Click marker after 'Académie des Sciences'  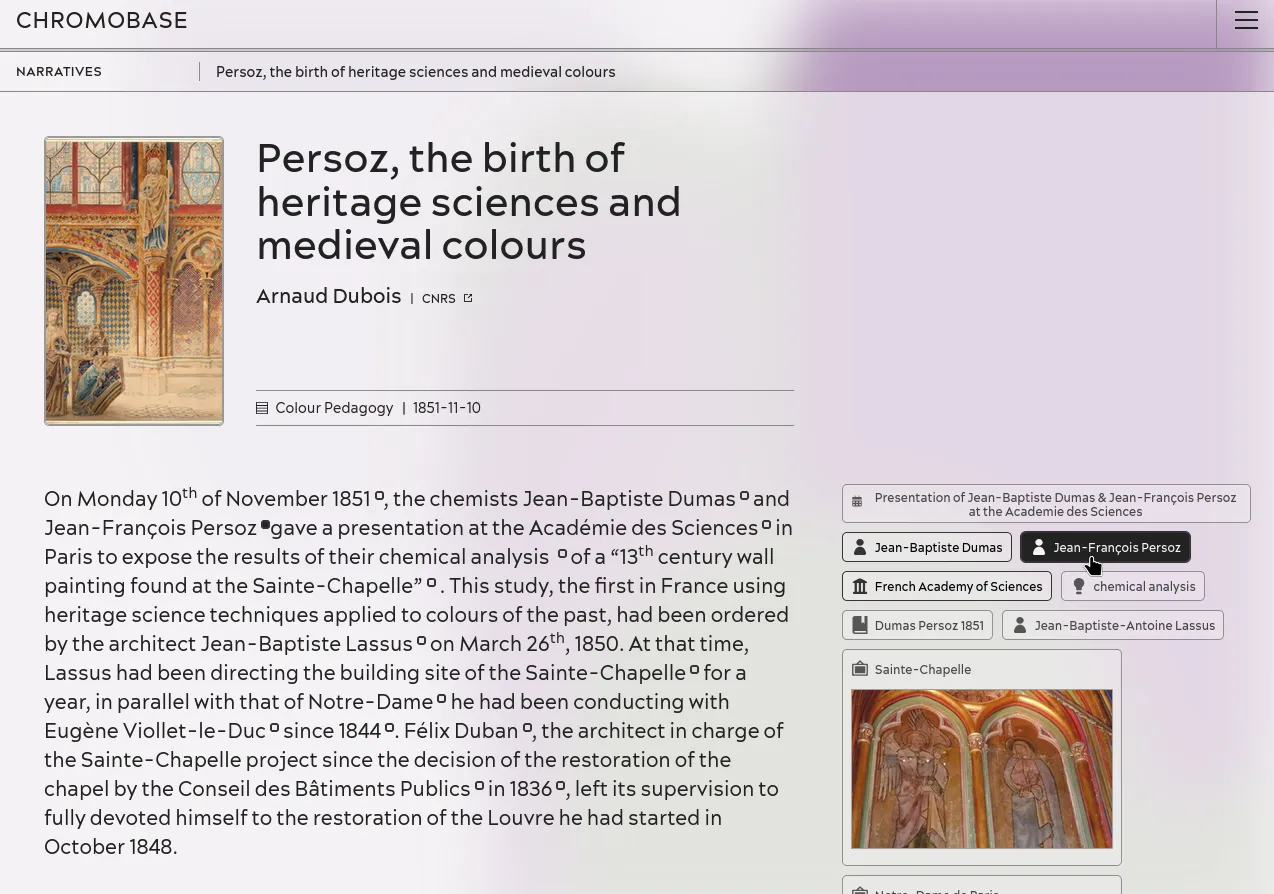tap(767, 525)
